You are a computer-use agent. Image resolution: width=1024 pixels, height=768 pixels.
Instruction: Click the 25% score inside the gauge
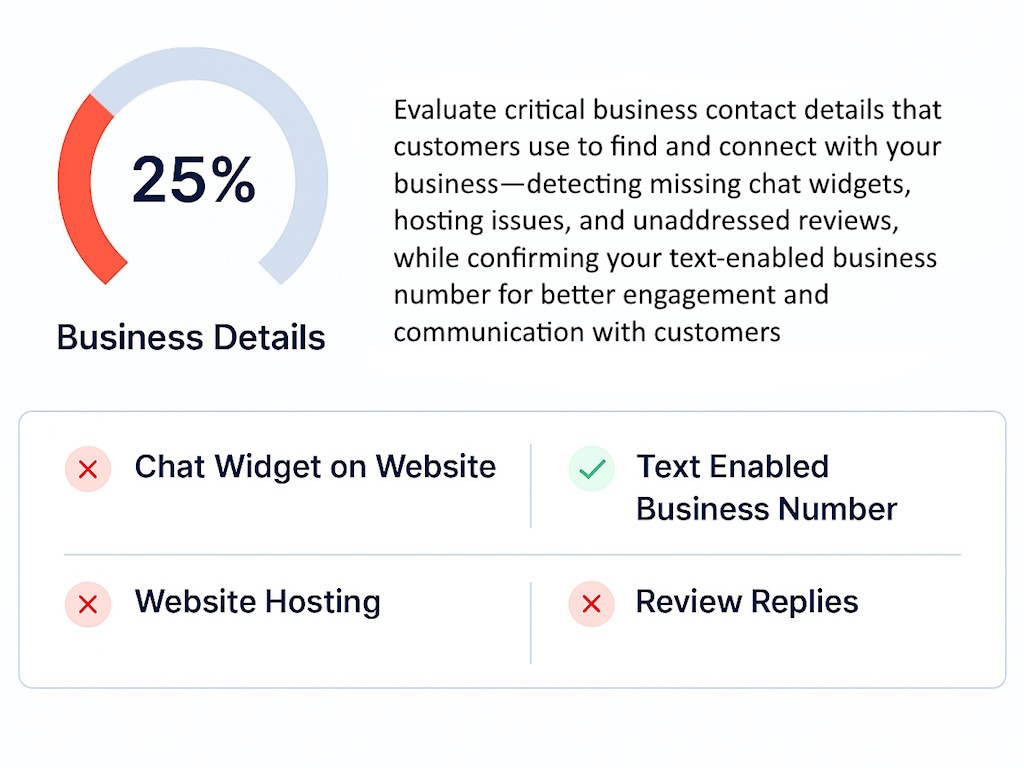(193, 180)
